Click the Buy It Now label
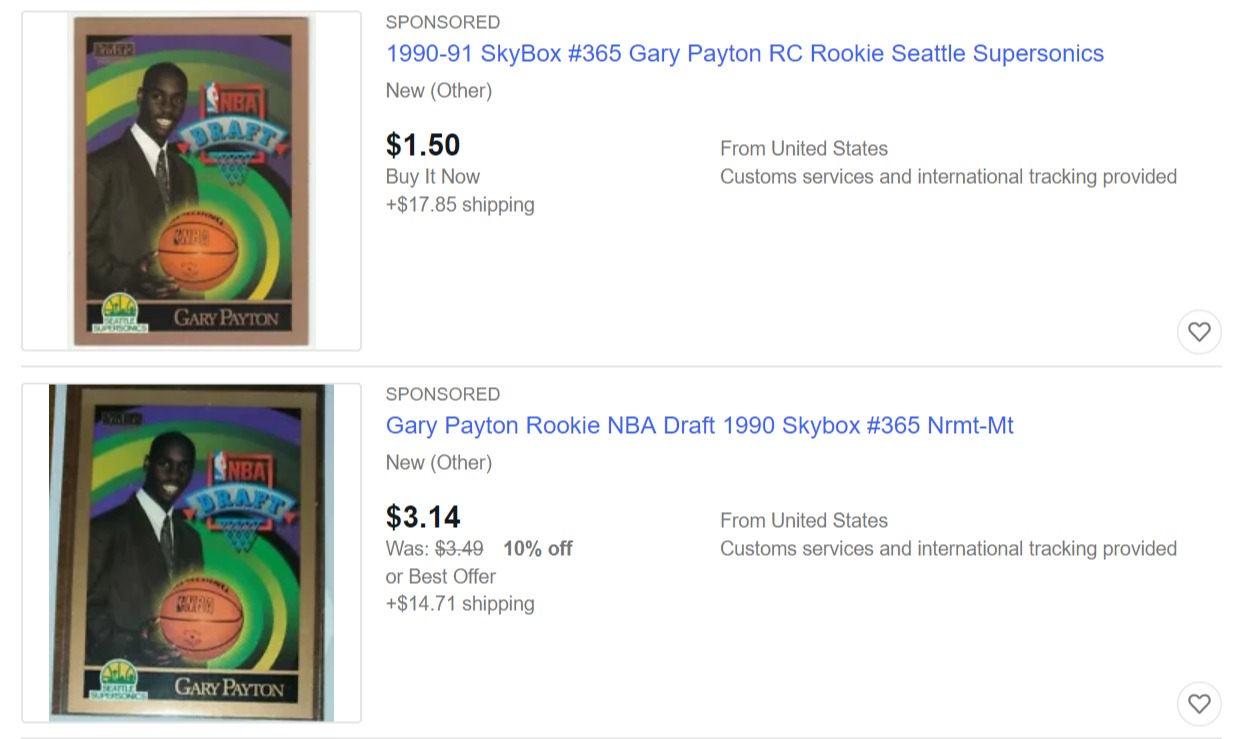This screenshot has width=1243, height=739. 433,177
